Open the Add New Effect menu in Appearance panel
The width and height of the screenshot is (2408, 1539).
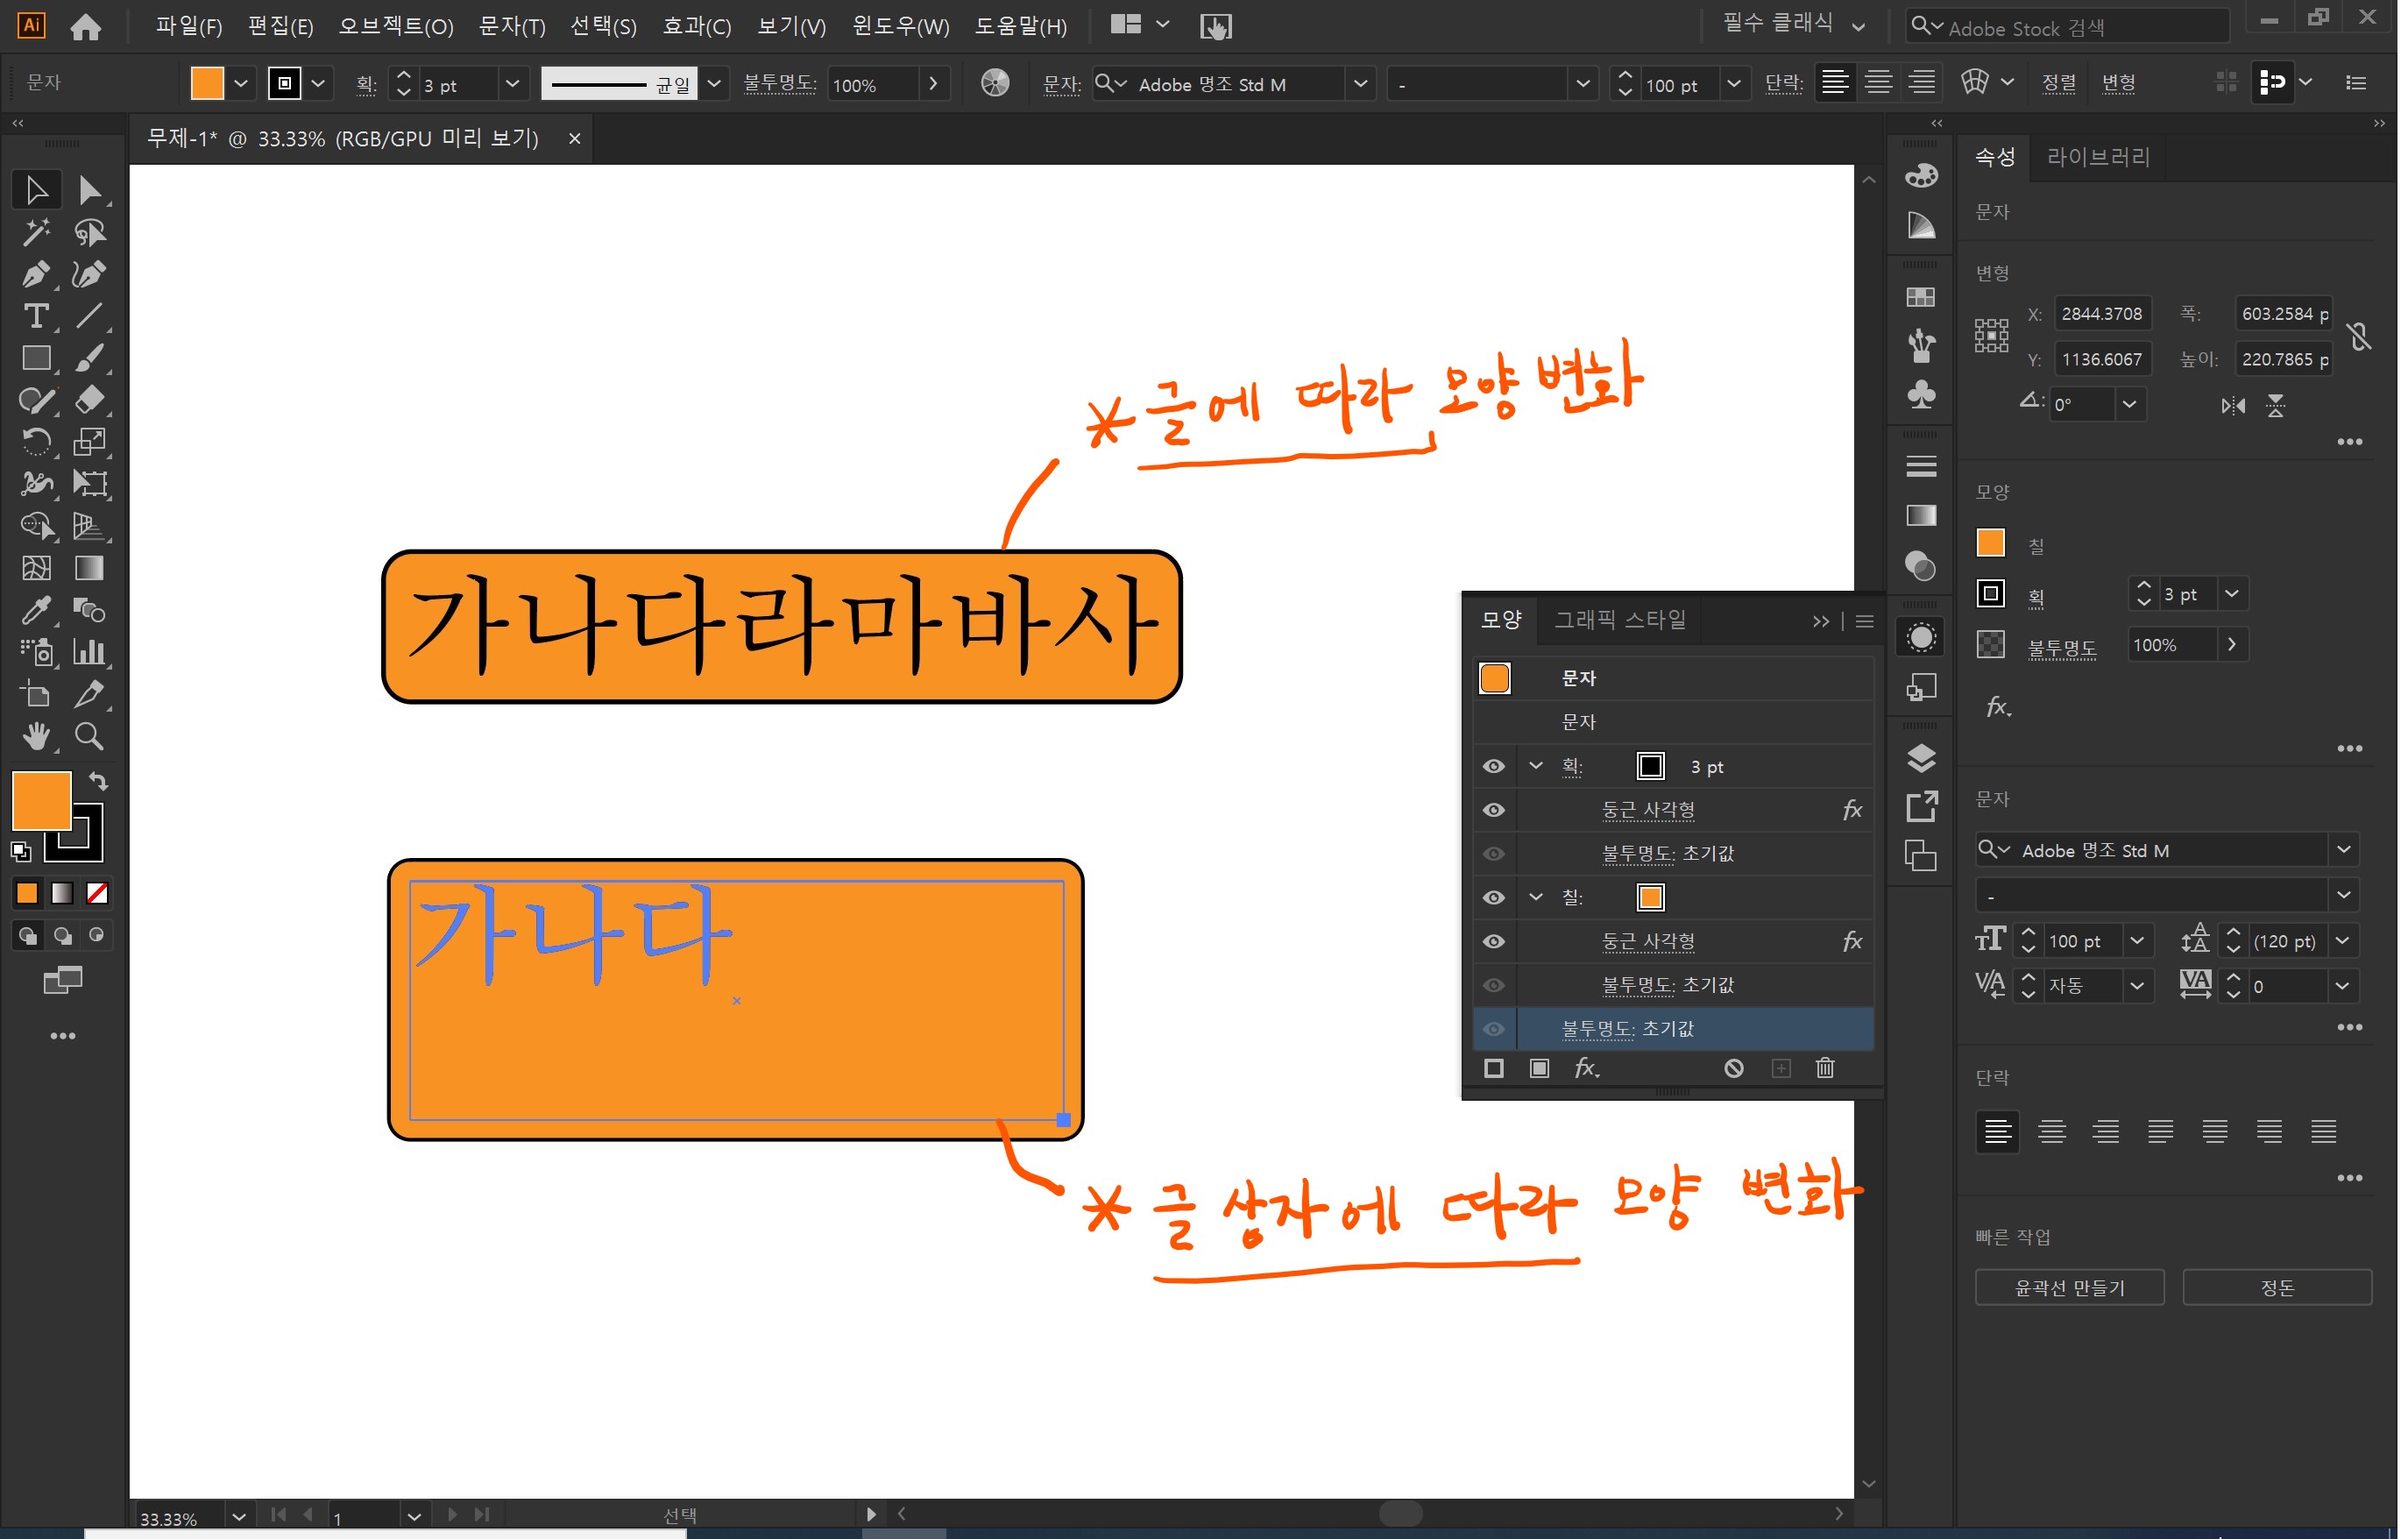(1589, 1068)
